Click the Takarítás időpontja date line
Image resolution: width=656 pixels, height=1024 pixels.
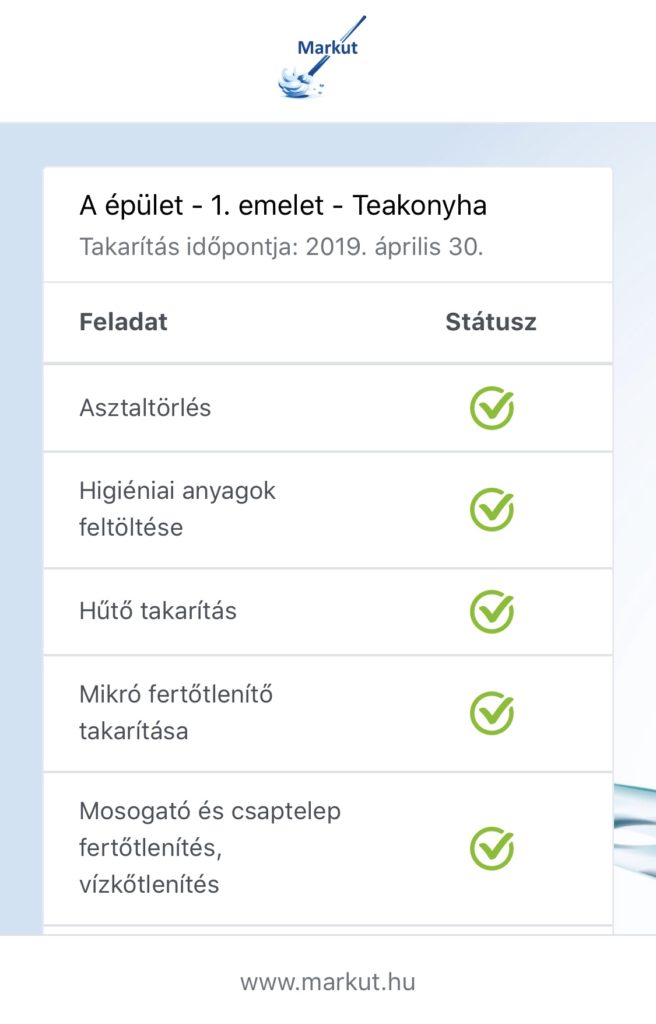point(281,247)
